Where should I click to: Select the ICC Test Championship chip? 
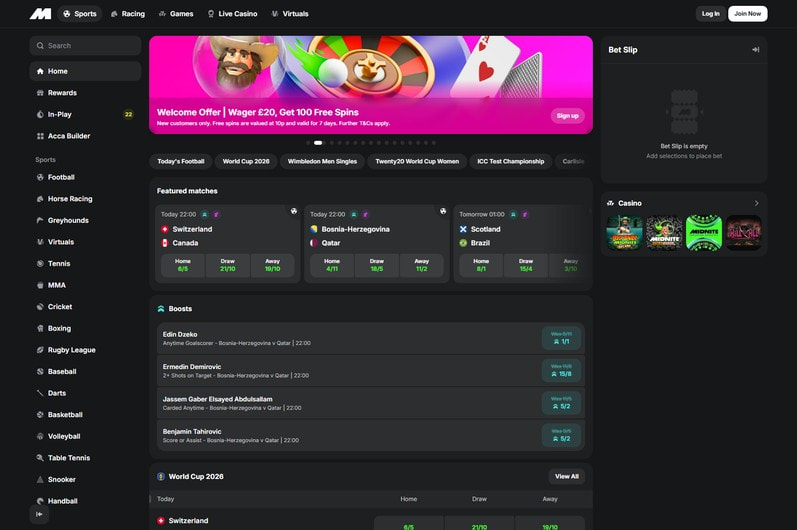coord(510,162)
